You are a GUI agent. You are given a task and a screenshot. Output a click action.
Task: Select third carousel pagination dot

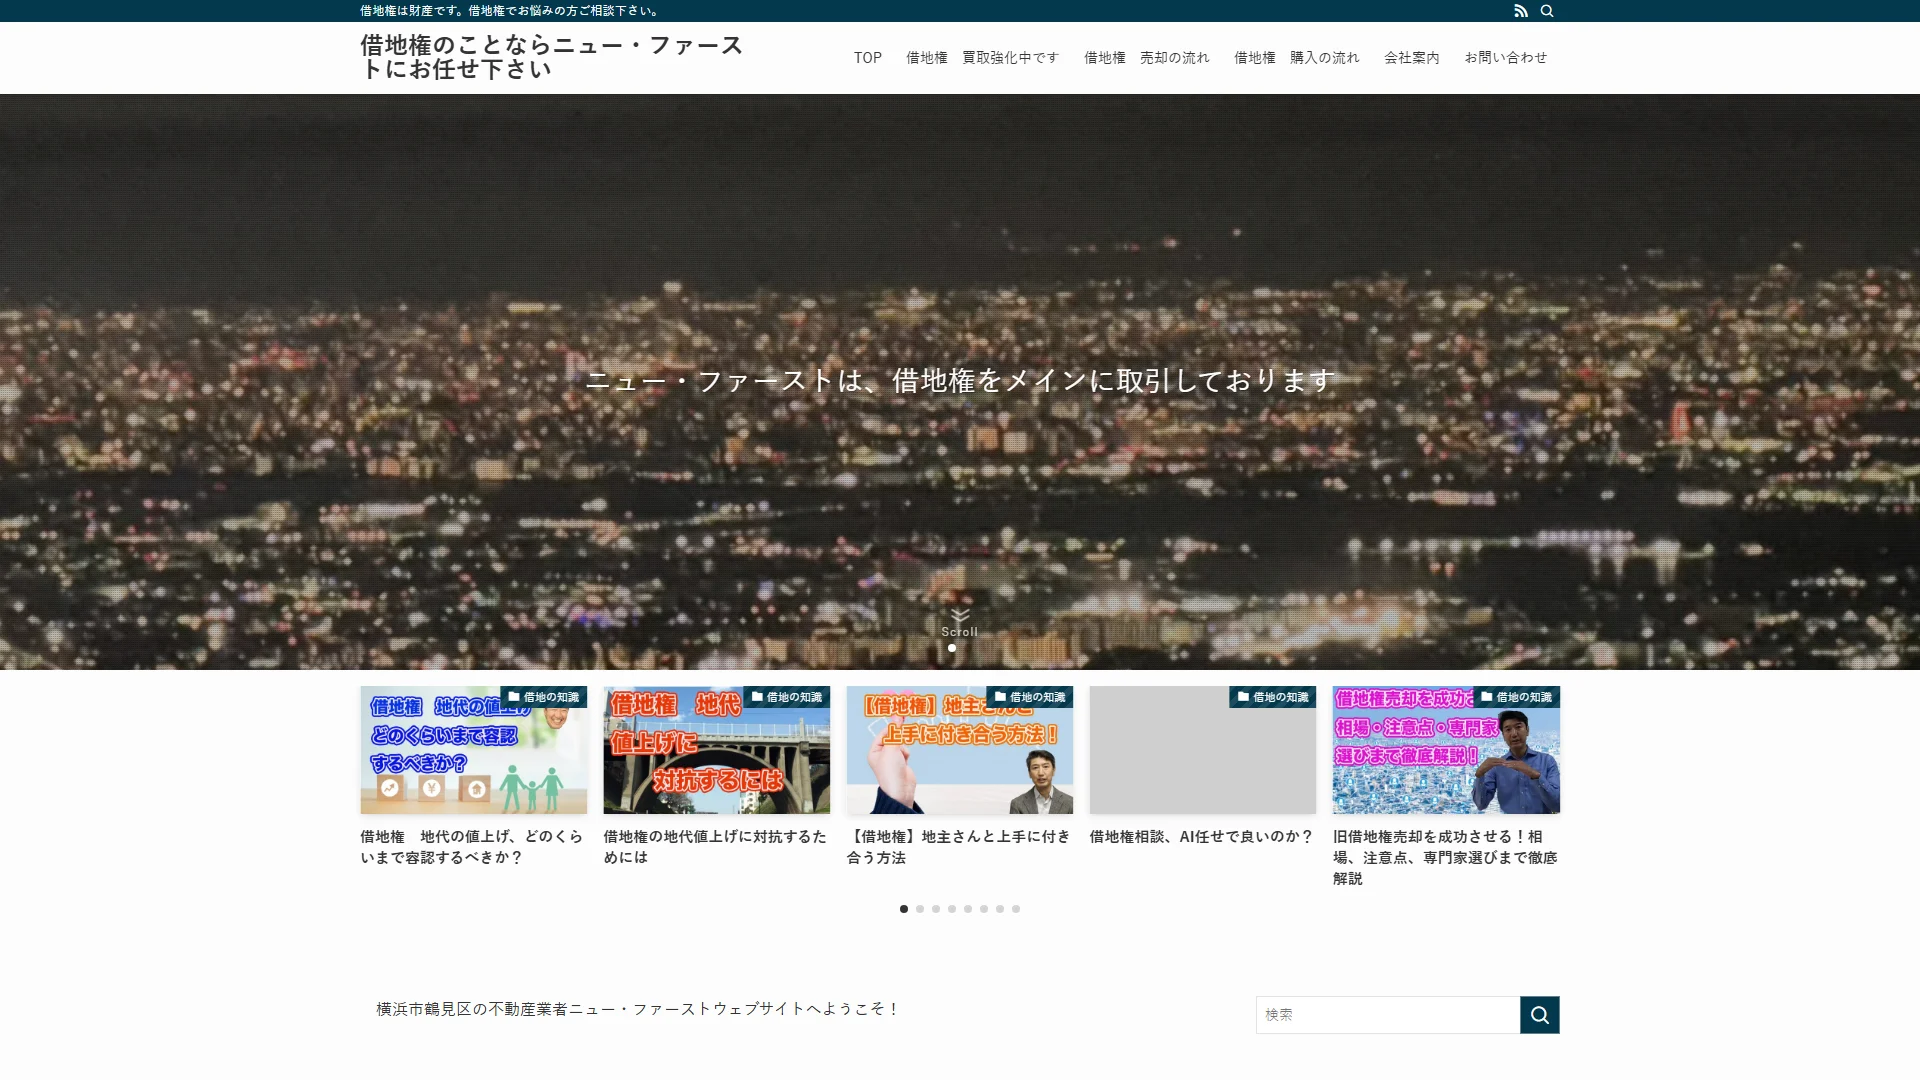pos(936,909)
